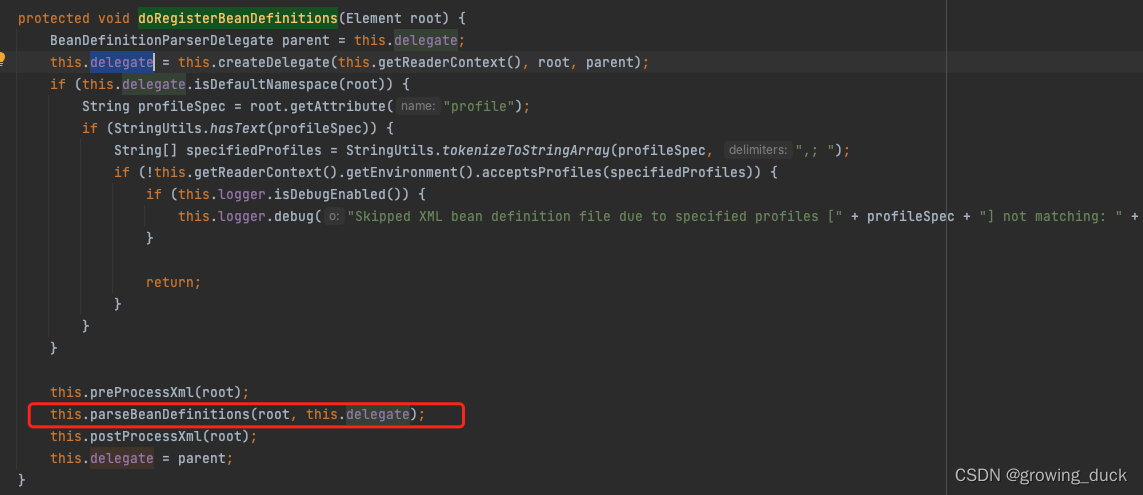Click the yellow intention lightbulb icon
1143x495 pixels.
click(x=2, y=59)
